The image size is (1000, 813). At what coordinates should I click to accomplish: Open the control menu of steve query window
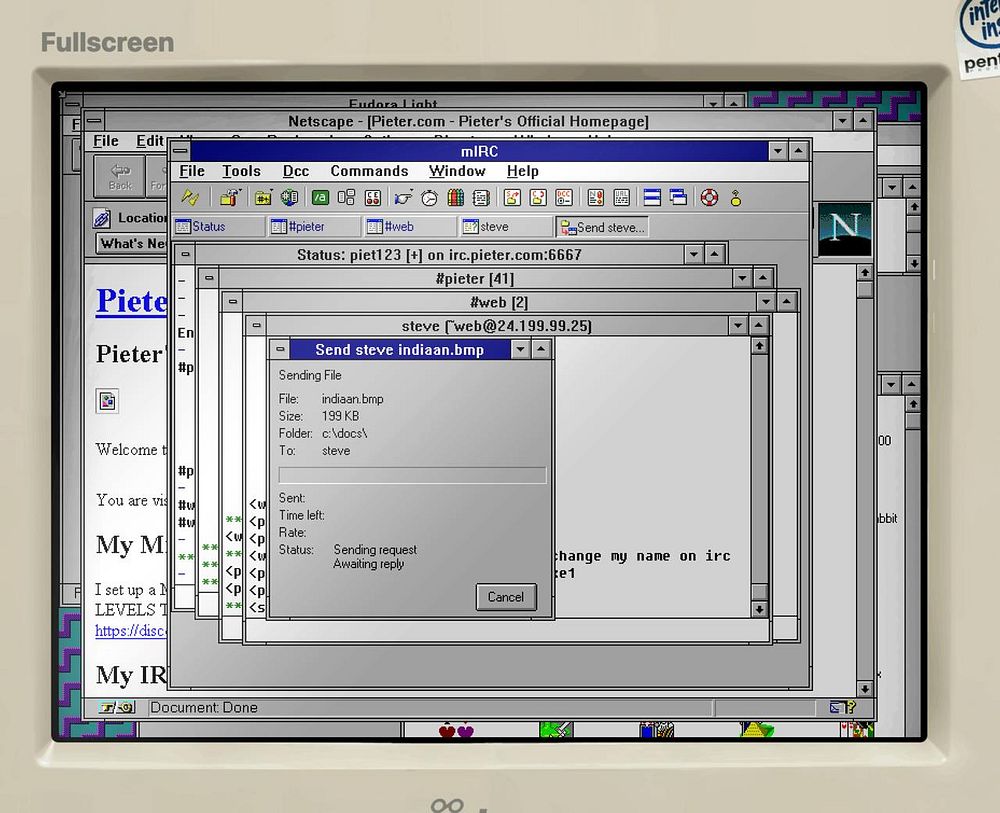(x=256, y=325)
